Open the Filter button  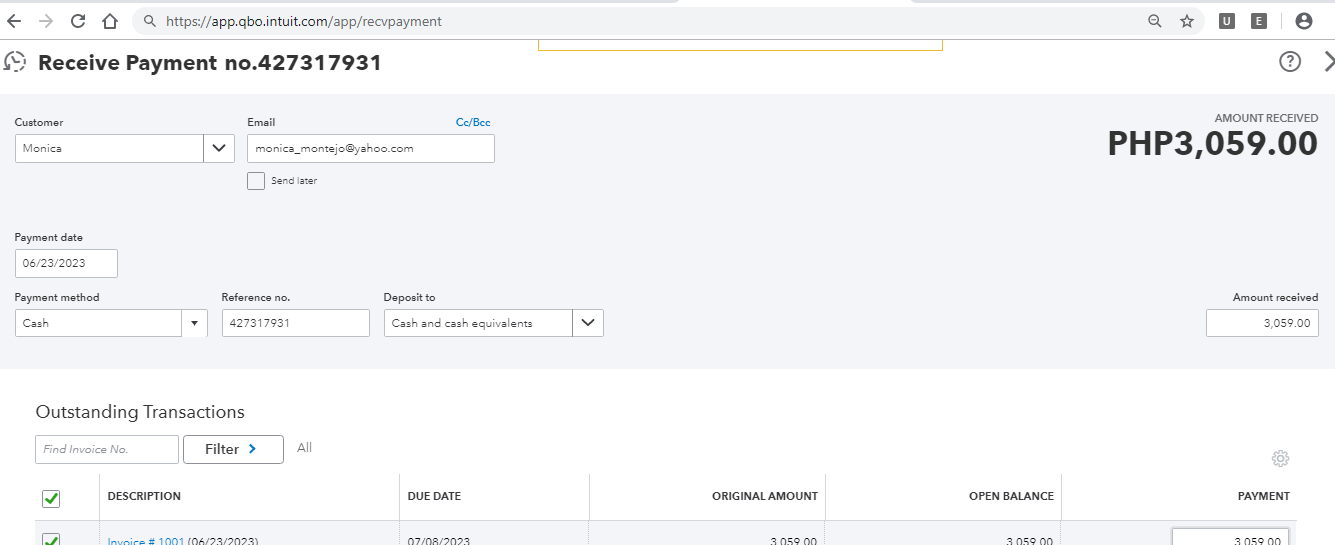click(x=232, y=449)
